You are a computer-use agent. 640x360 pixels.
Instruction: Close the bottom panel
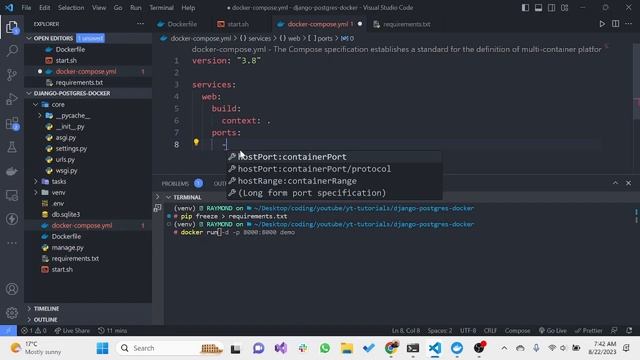(629, 183)
